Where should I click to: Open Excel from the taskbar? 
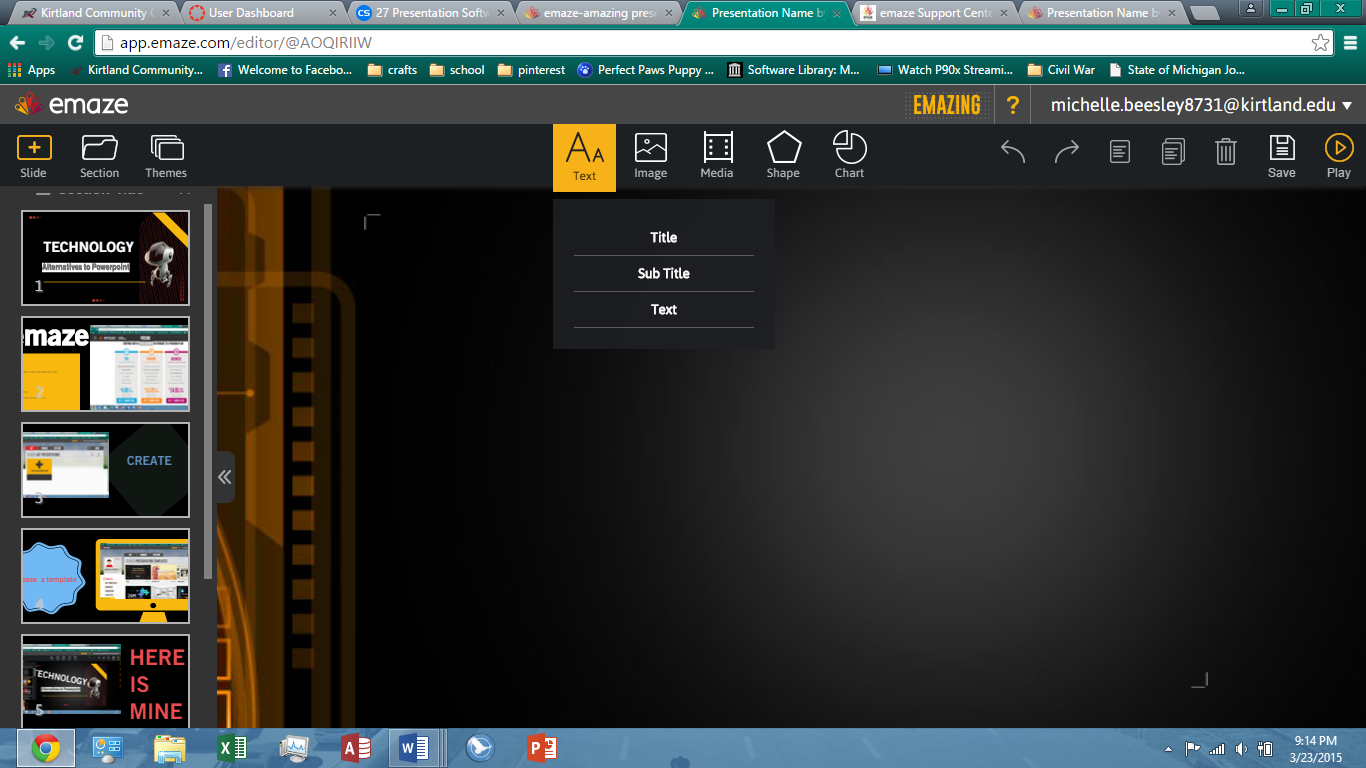(232, 748)
